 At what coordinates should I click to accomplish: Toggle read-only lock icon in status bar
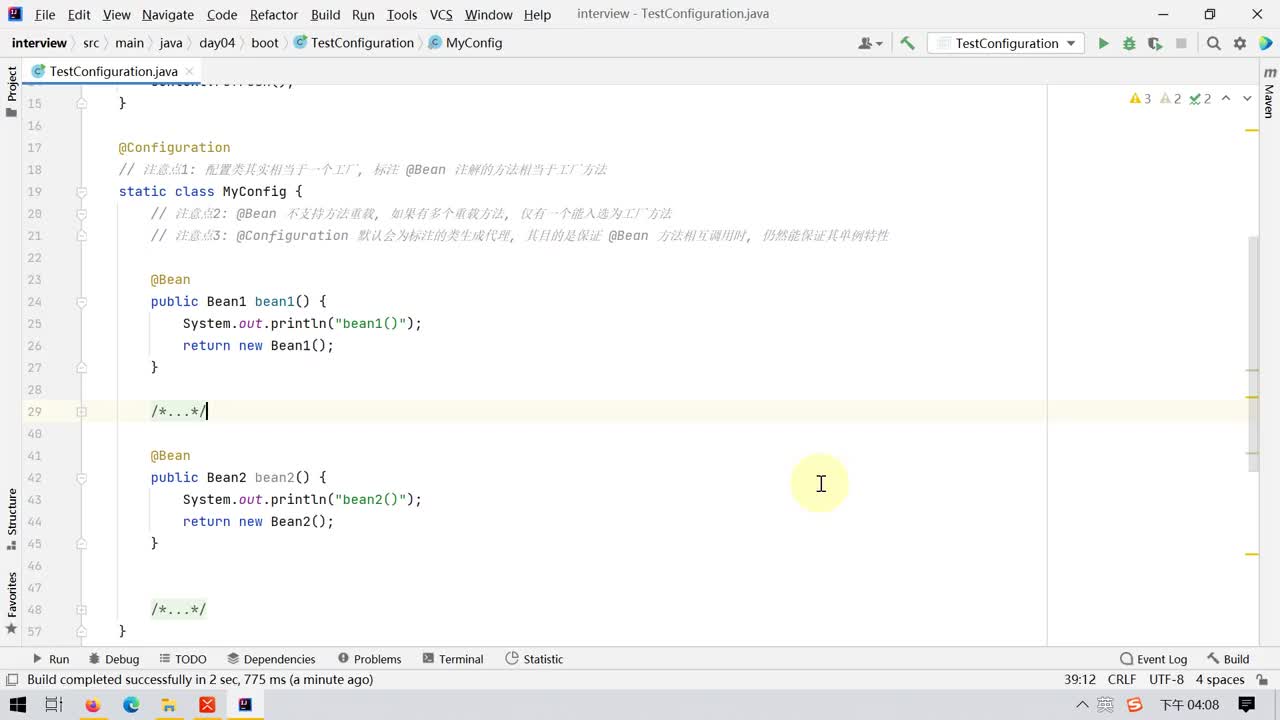pyautogui.click(x=1263, y=679)
